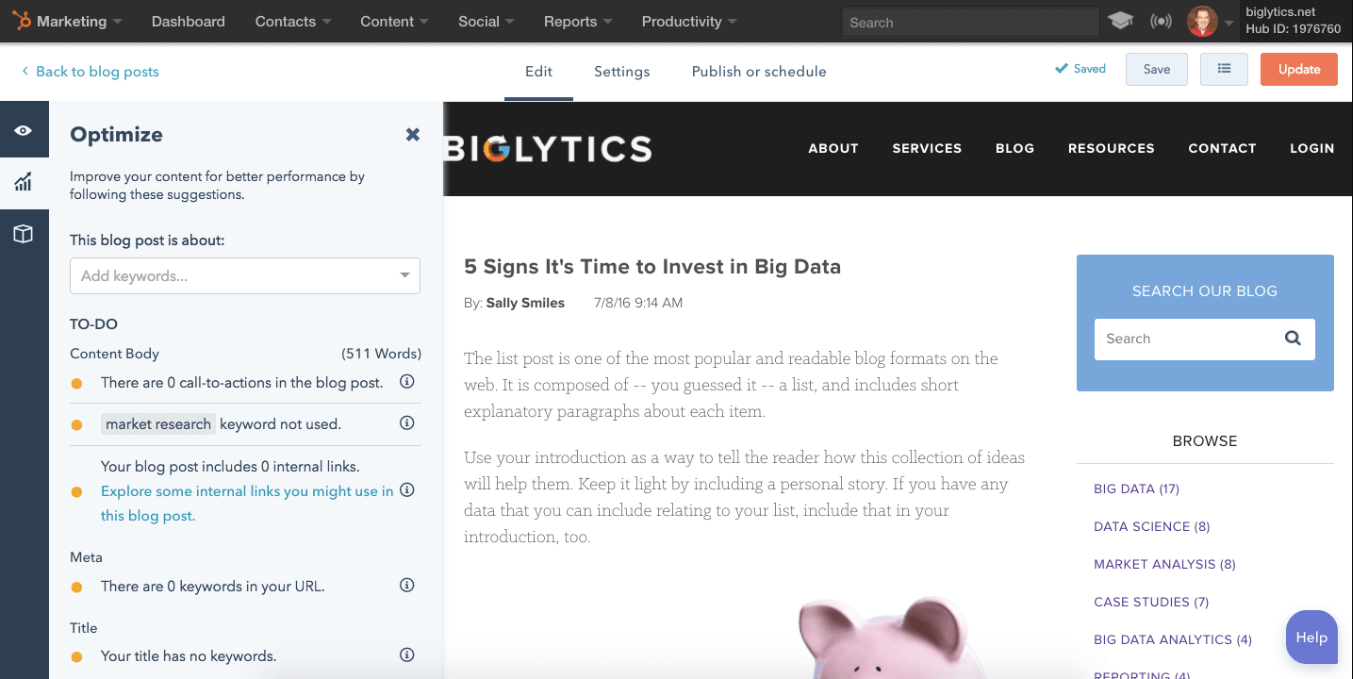Open the 'Add keywords' dropdown

(x=245, y=275)
